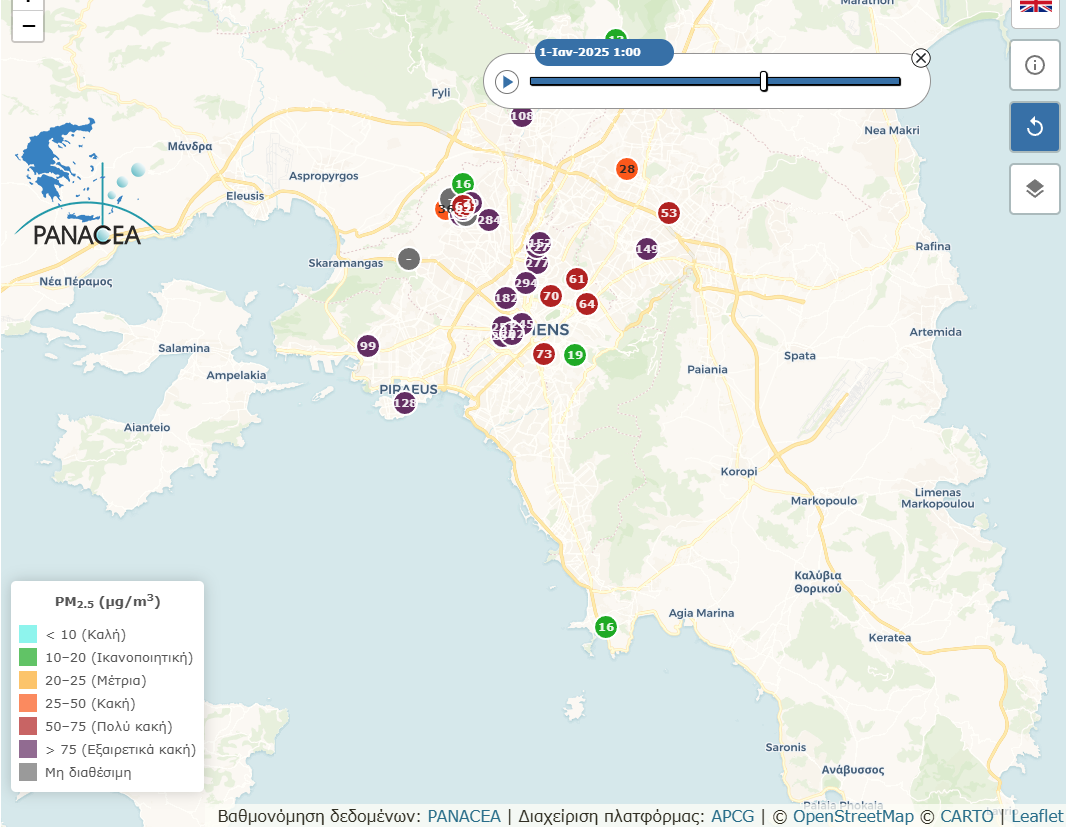Open the PANACEA attribution link
Viewport: 1066px width, 829px height.
point(464,816)
